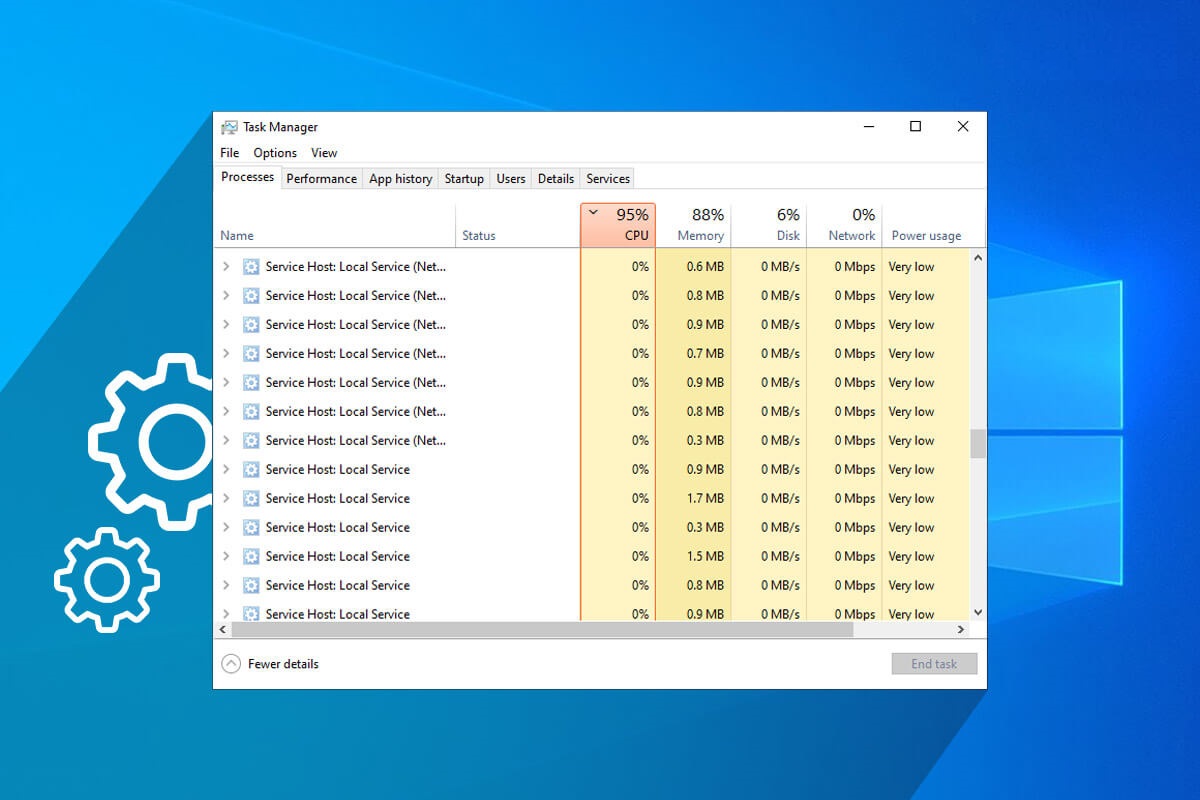
Task: Sort processes by the Name column
Action: [335, 225]
